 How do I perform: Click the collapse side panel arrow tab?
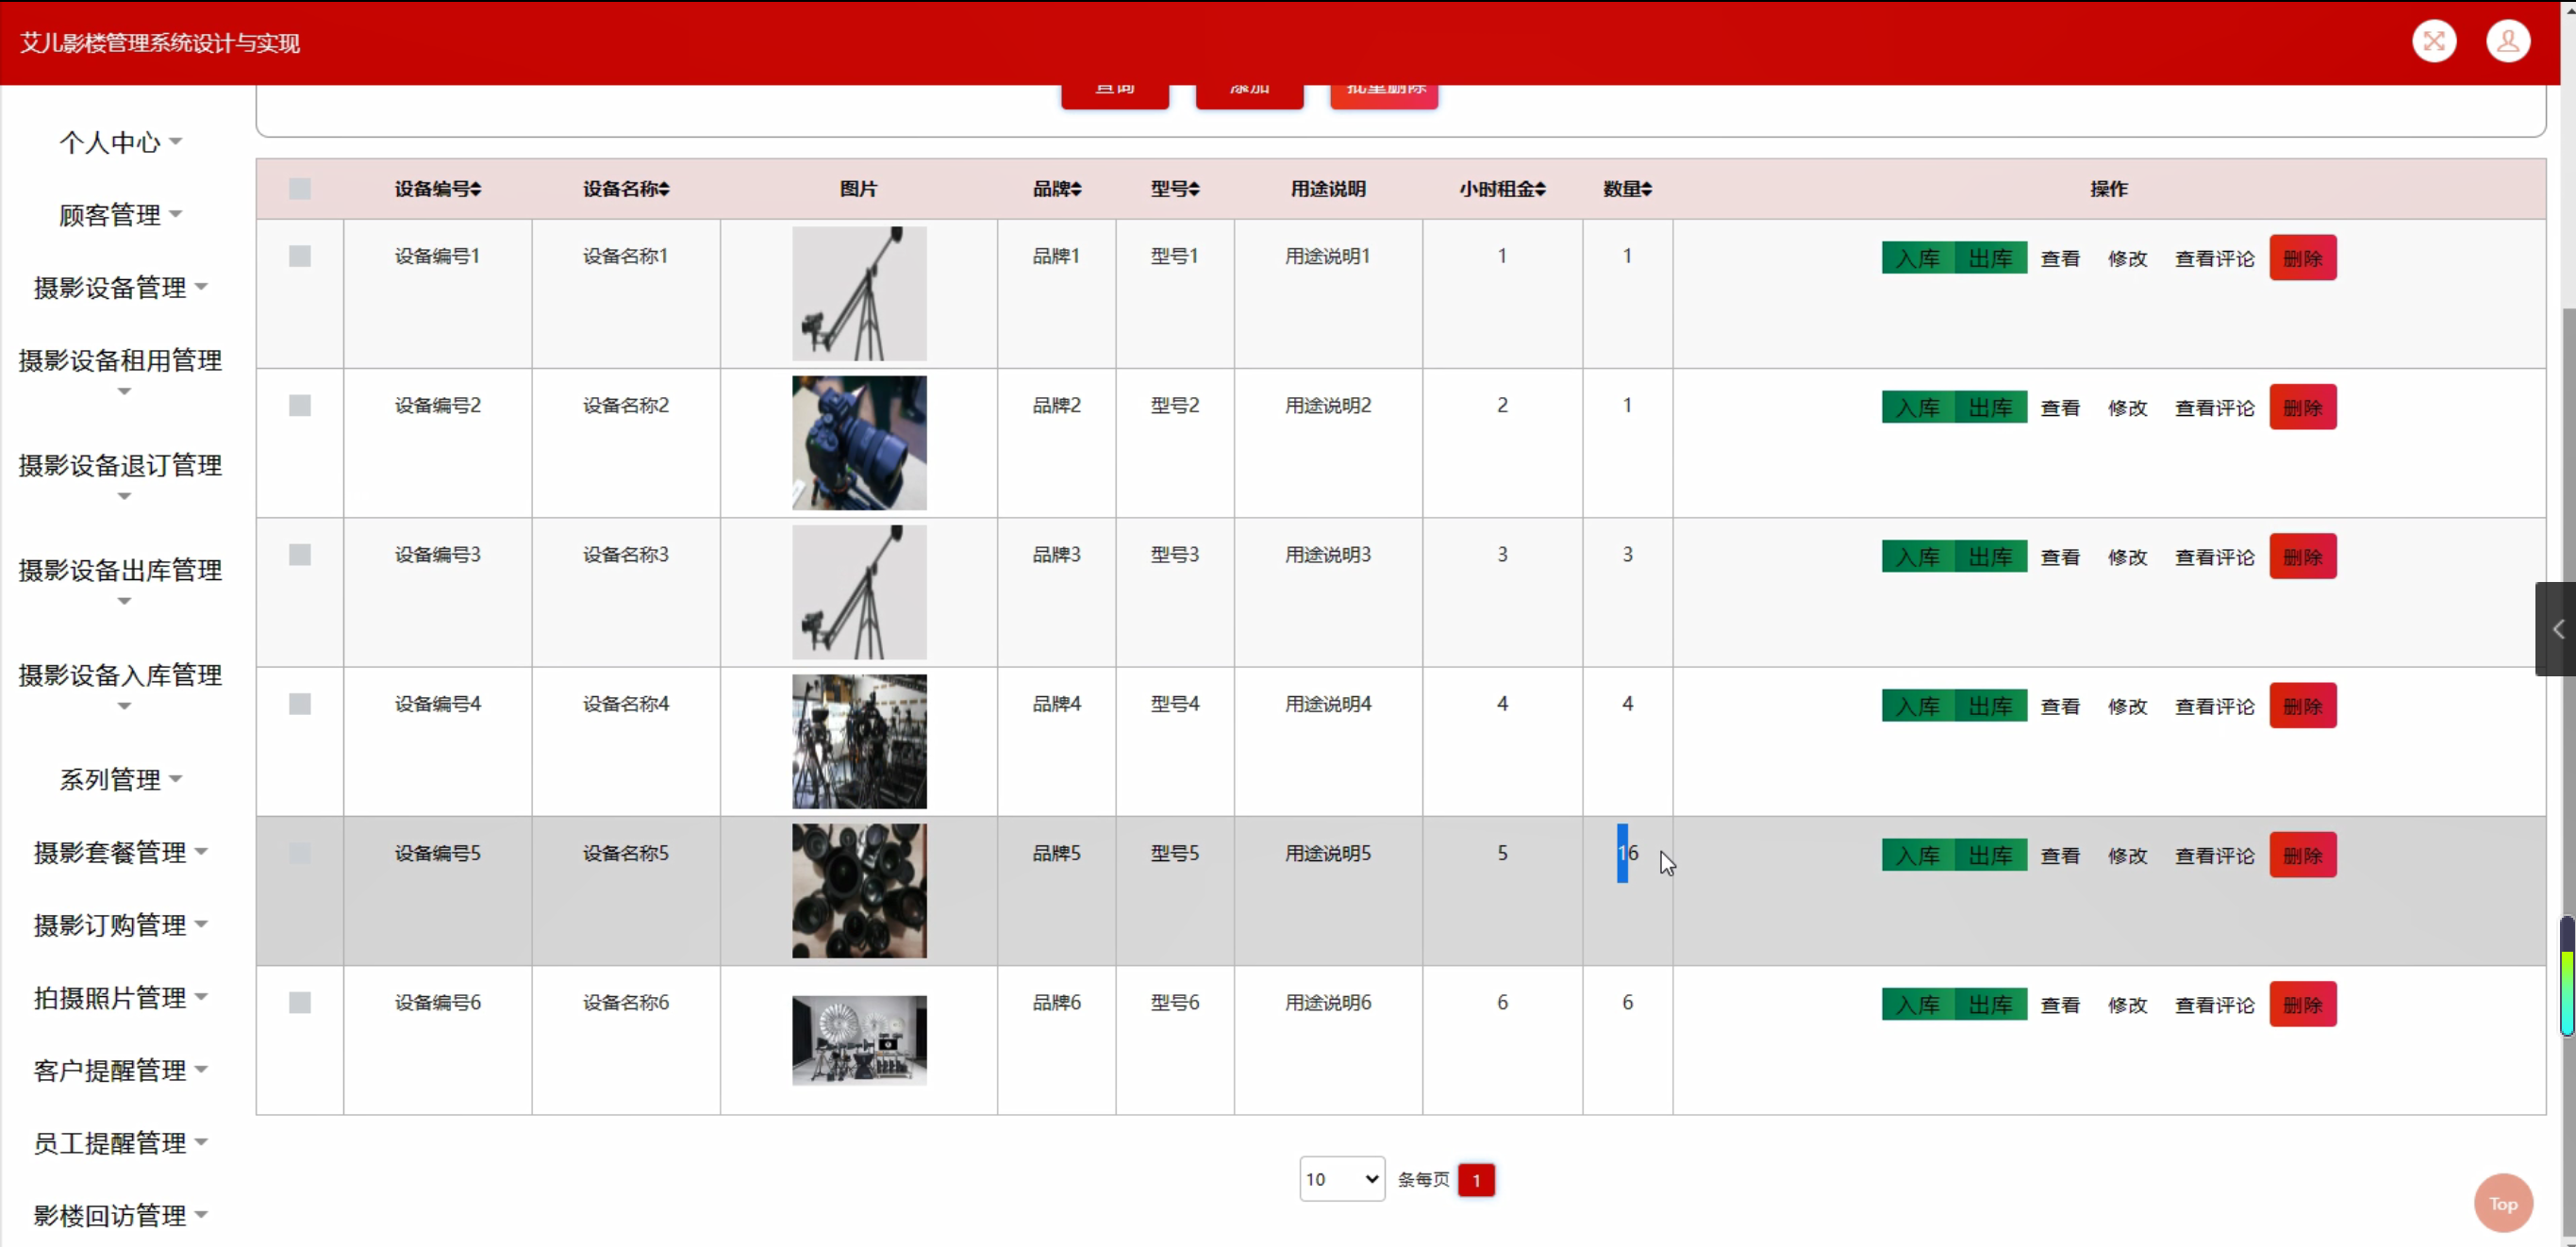(x=2557, y=629)
